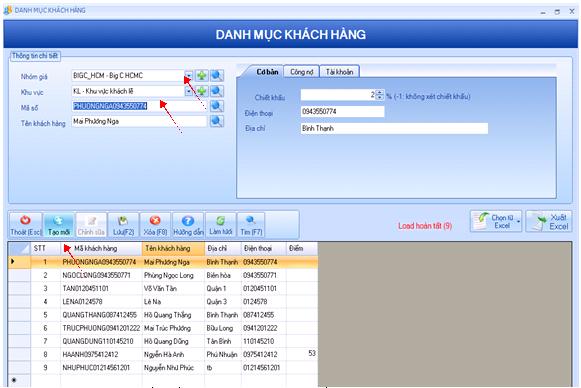581x388 pixels.
Task: Click address cell Bửu Long
Action: point(219,328)
